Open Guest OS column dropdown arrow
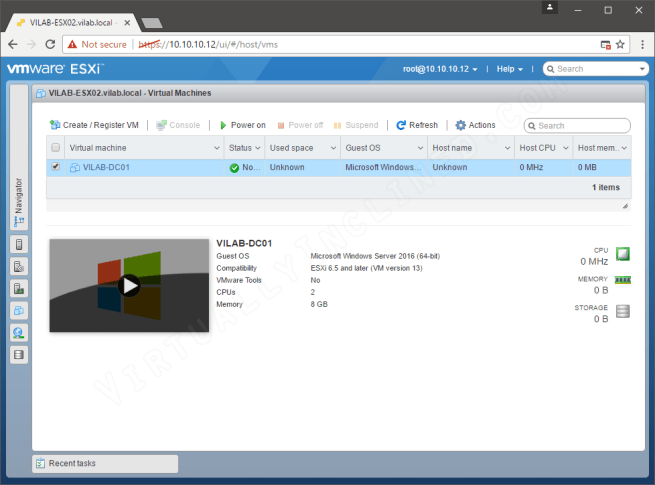655x485 pixels. 421,148
